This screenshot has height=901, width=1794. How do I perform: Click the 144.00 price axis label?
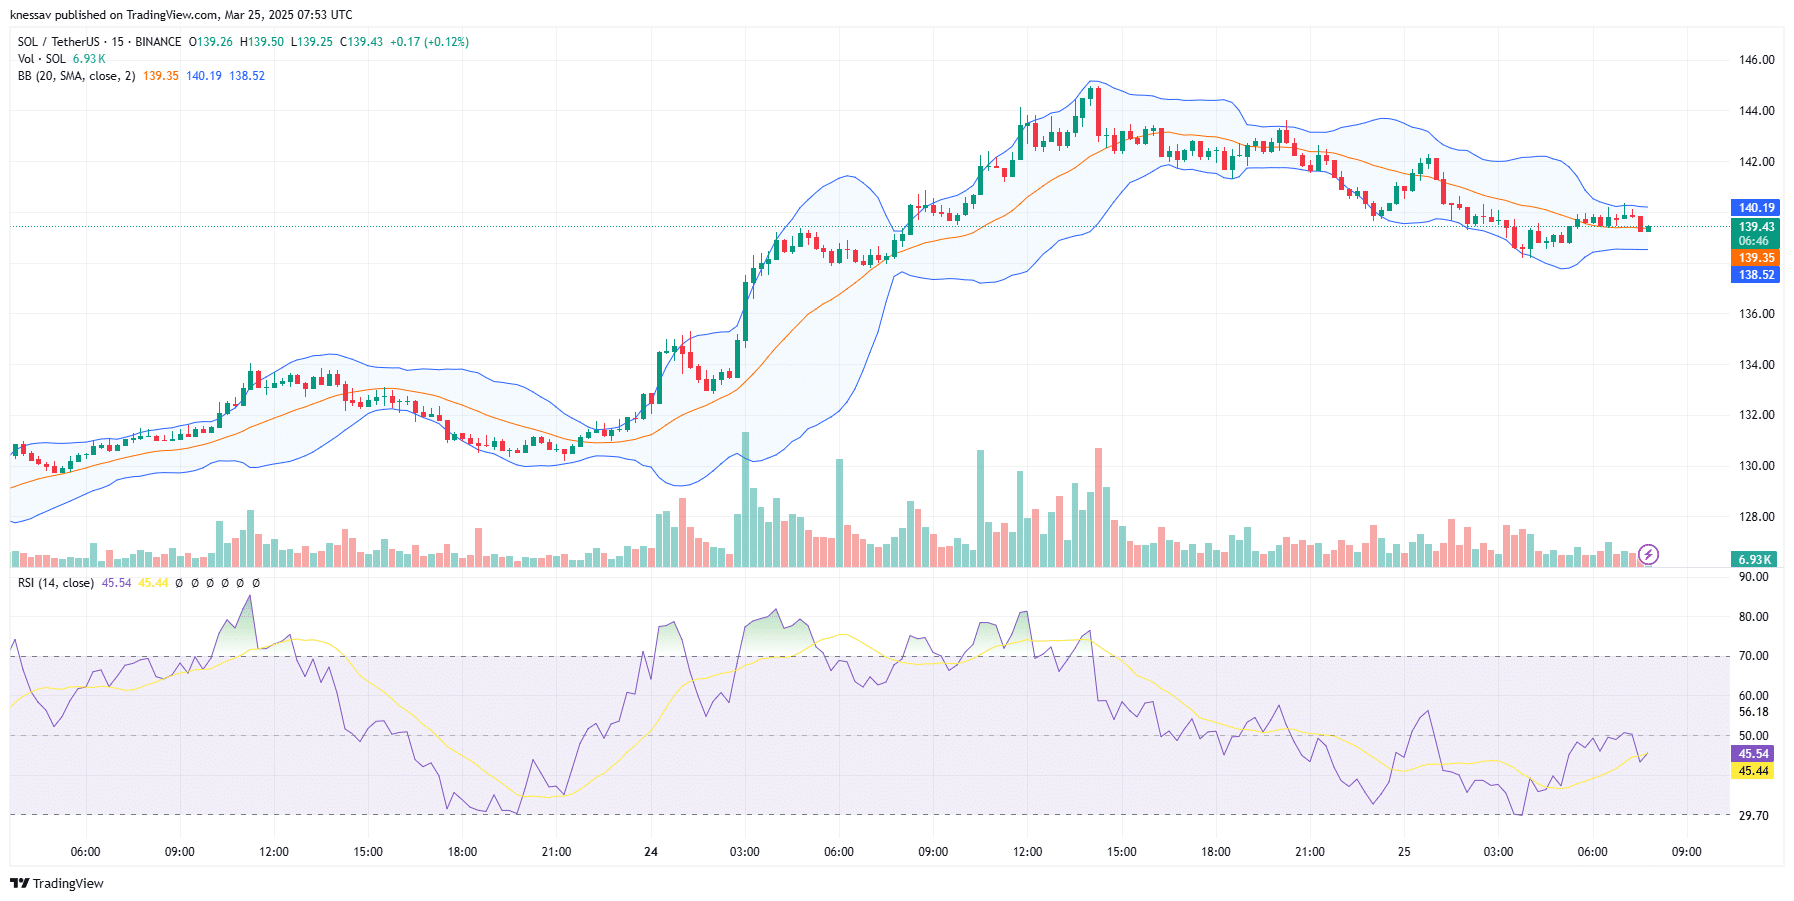tap(1757, 111)
